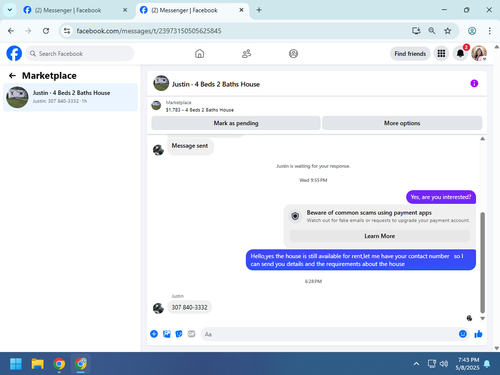Open the Facebook menu grid icon
The width and height of the screenshot is (500, 375).
click(x=441, y=53)
